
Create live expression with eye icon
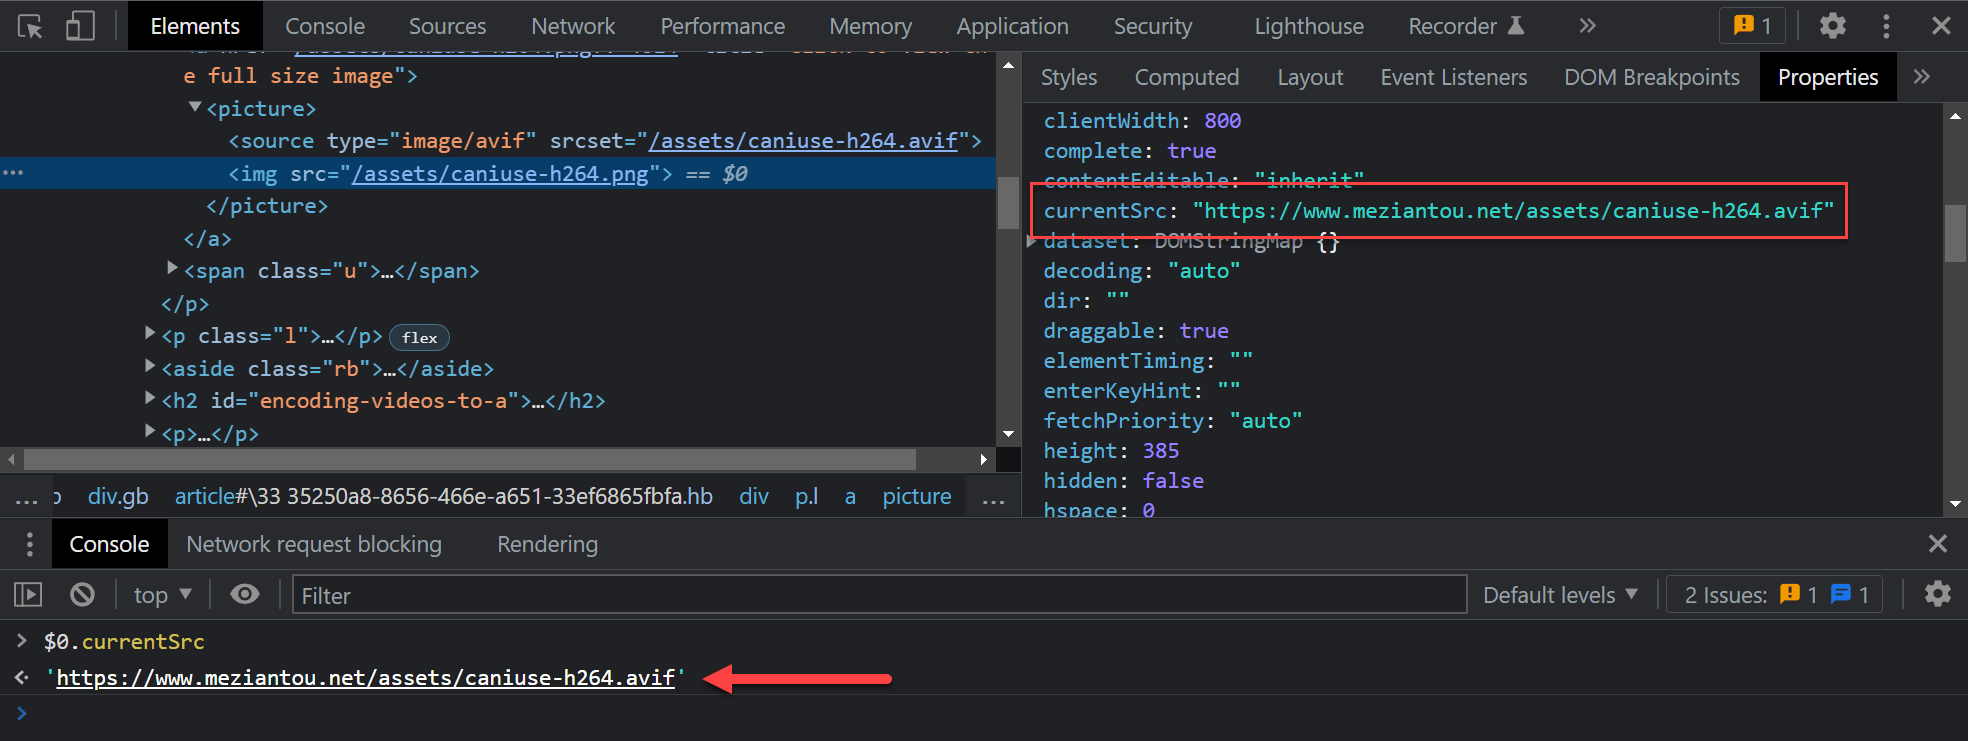[245, 595]
